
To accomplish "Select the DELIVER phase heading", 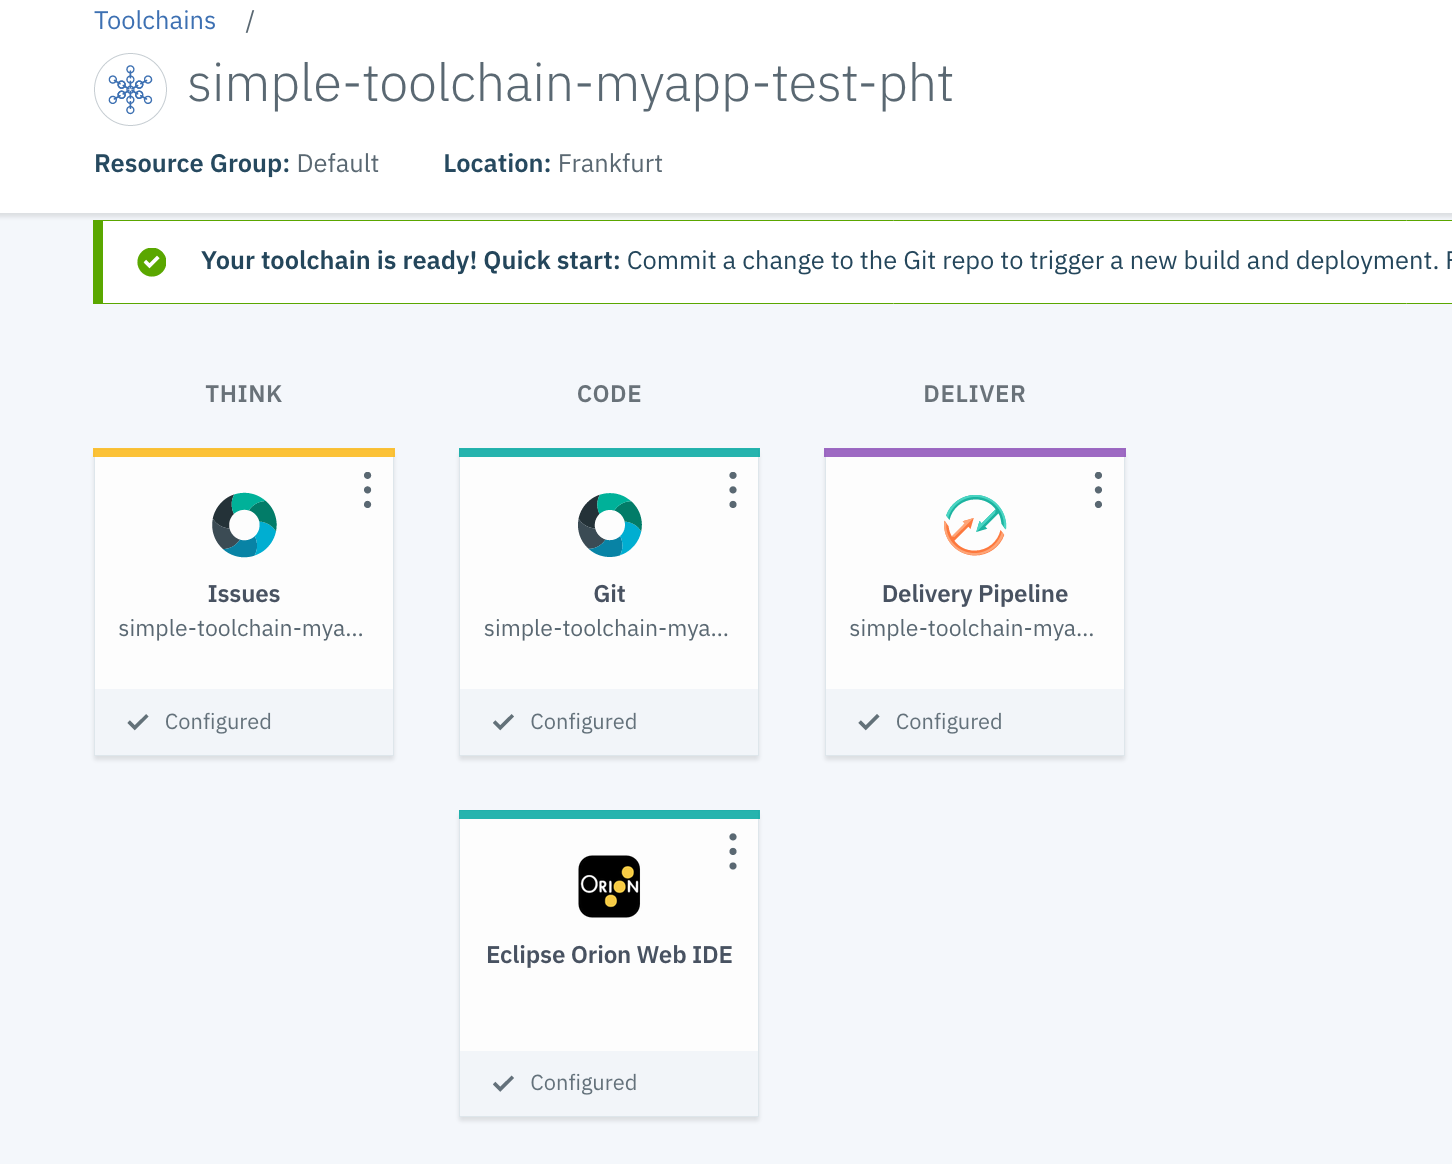I will click(x=975, y=394).
